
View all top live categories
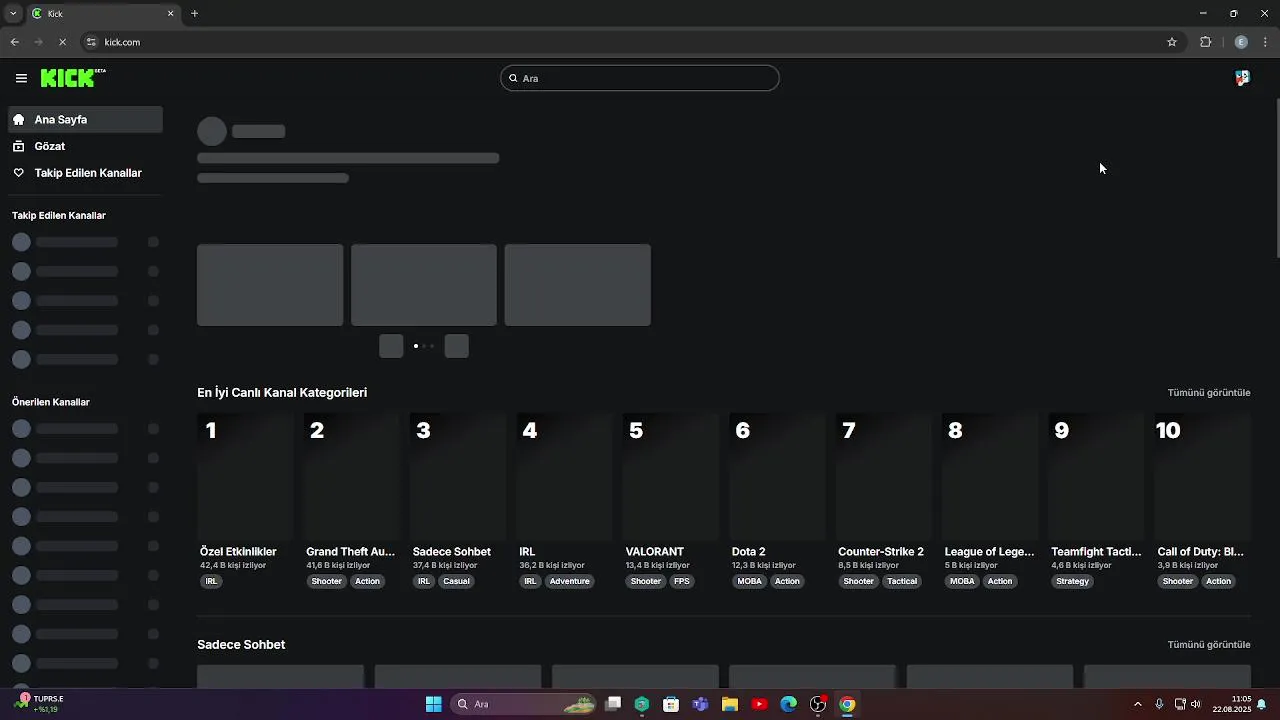(x=1209, y=392)
